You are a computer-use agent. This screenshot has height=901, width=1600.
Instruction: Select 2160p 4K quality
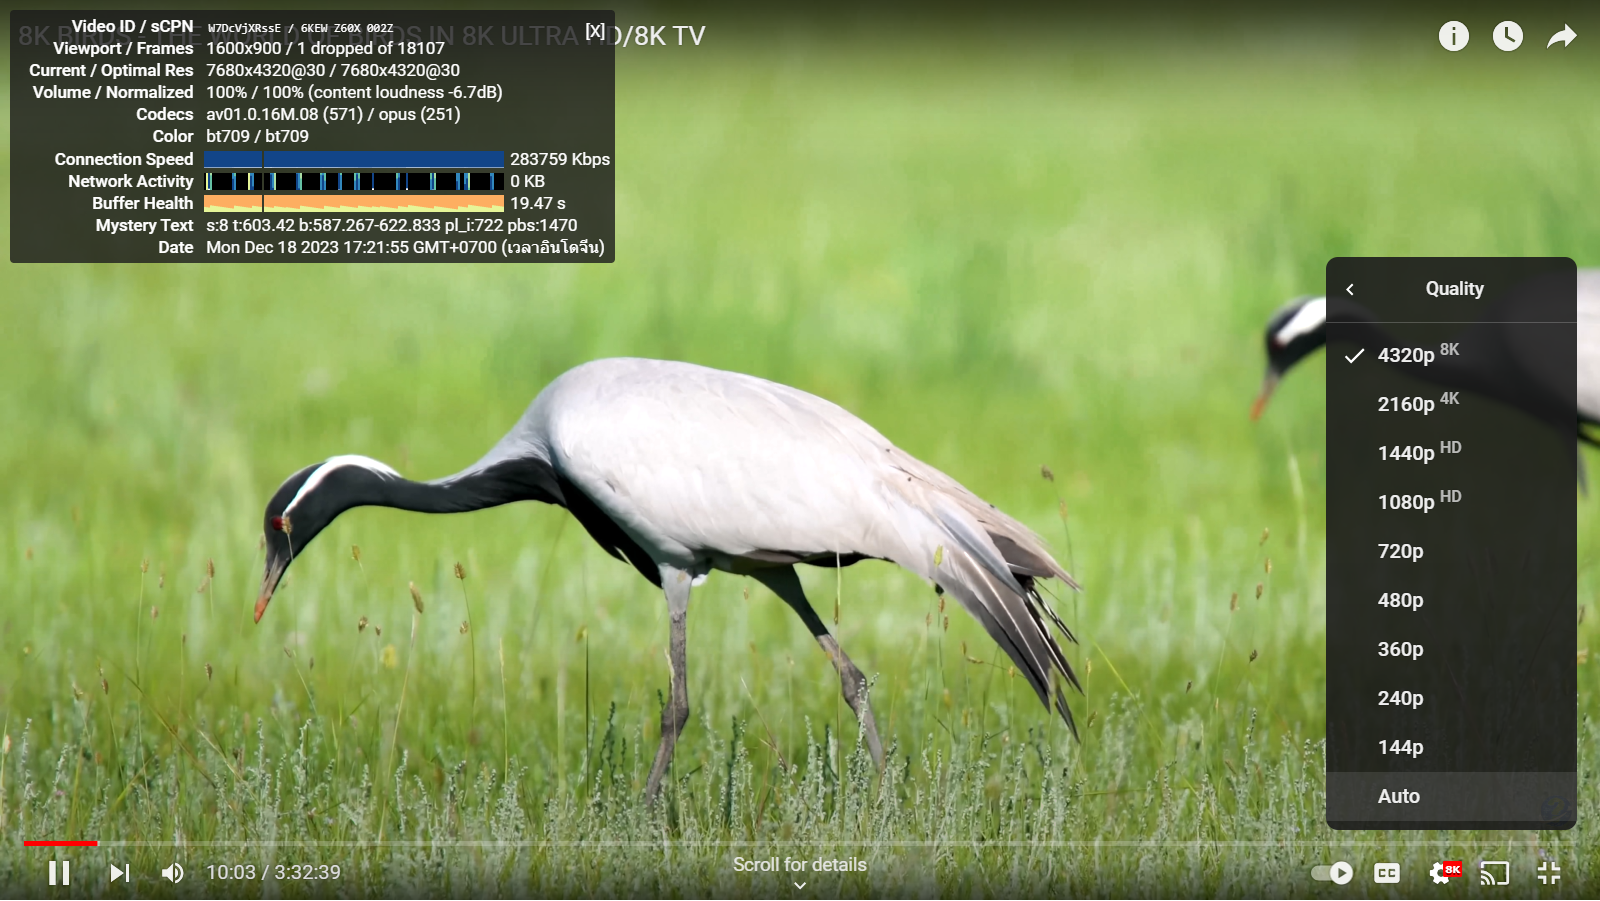click(1451, 404)
